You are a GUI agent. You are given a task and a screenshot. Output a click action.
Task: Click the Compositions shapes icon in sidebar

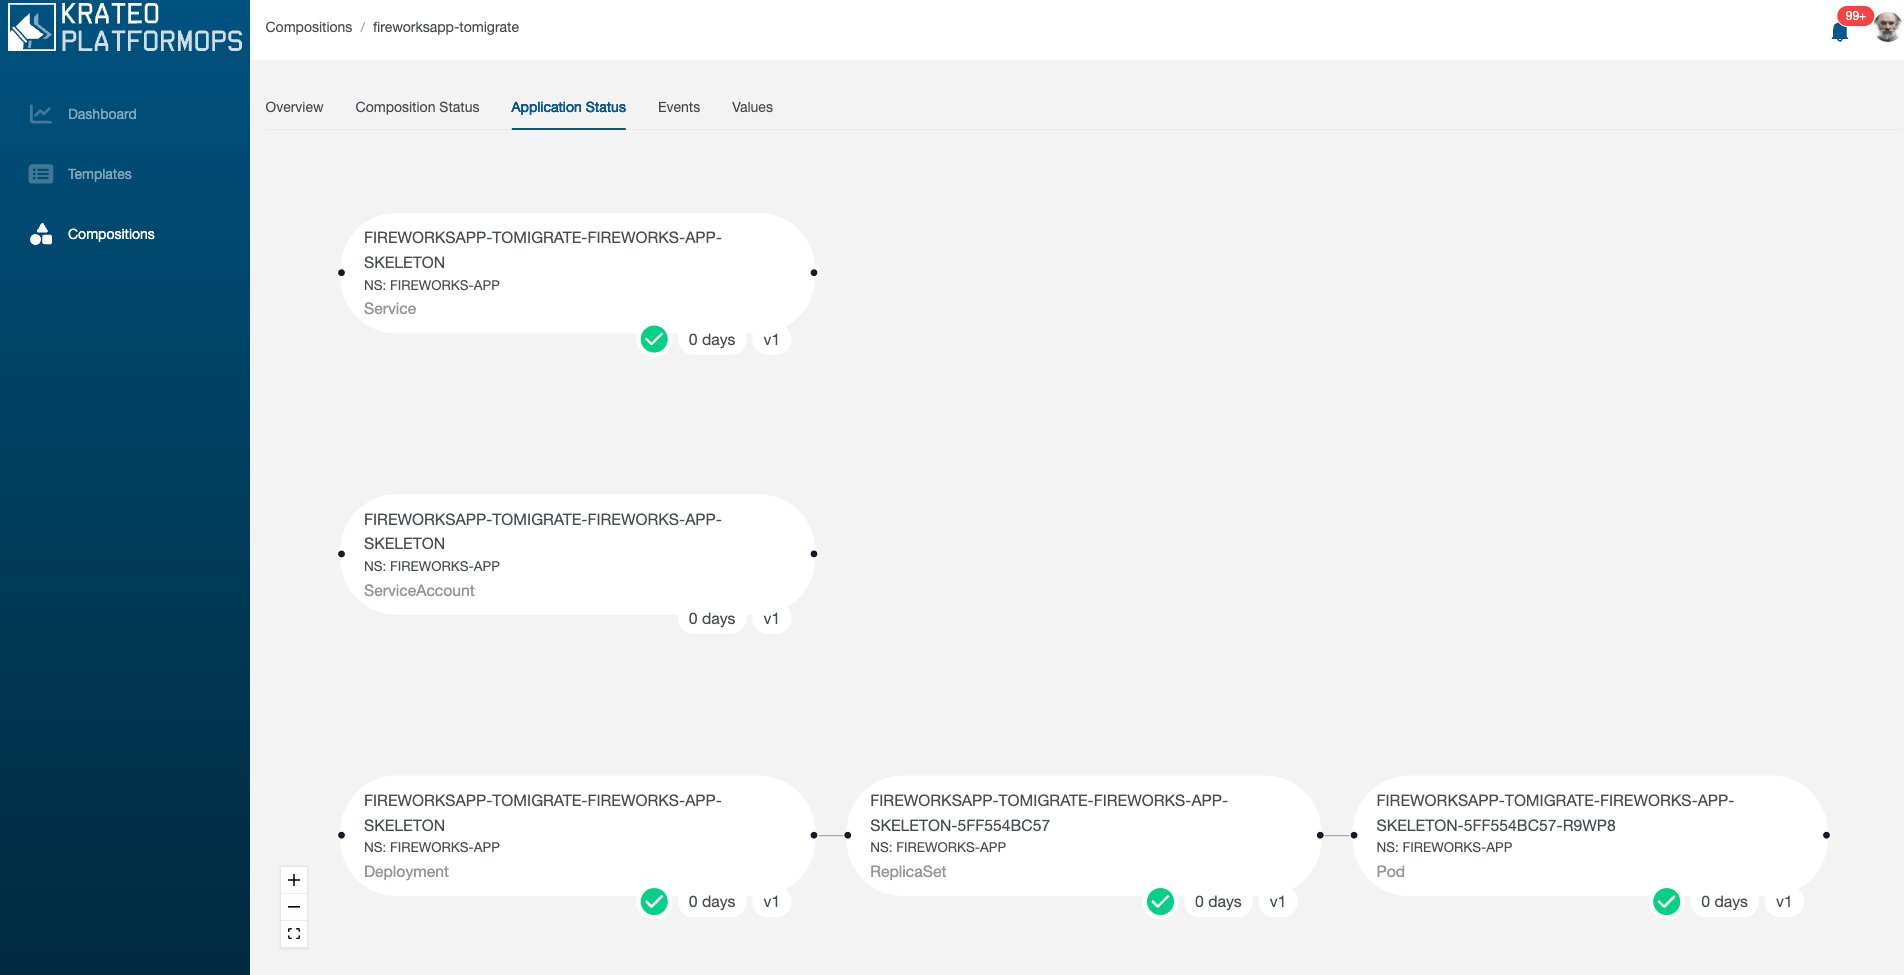click(41, 234)
